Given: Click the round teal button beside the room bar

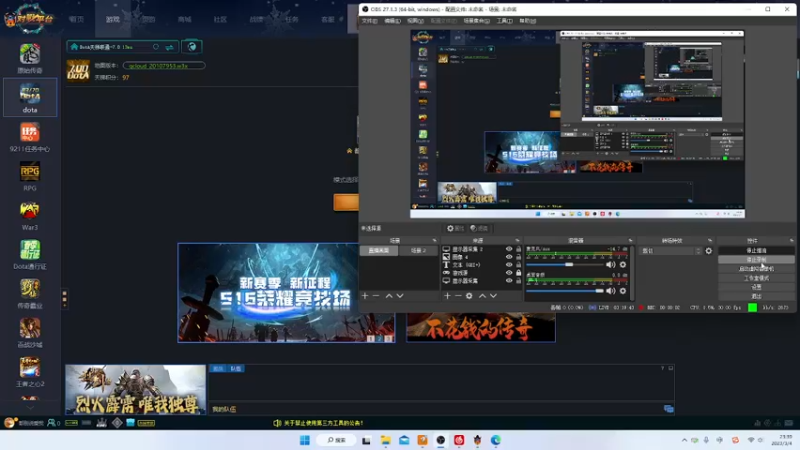Looking at the screenshot, I should tap(192, 47).
